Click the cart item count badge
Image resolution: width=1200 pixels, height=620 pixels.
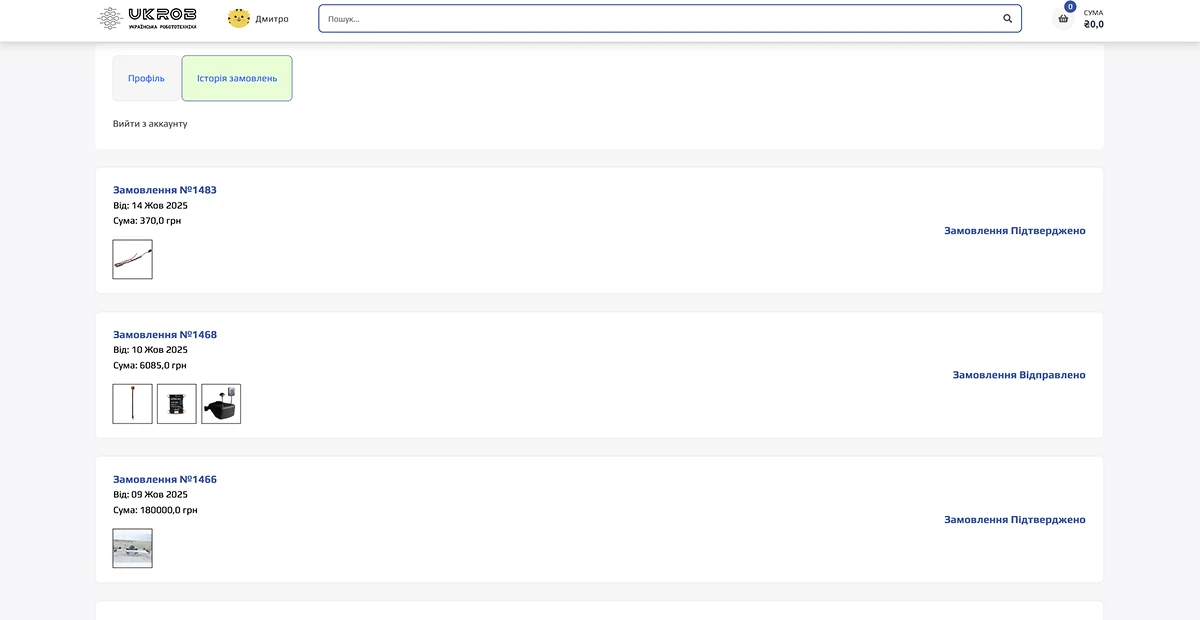coord(1070,7)
